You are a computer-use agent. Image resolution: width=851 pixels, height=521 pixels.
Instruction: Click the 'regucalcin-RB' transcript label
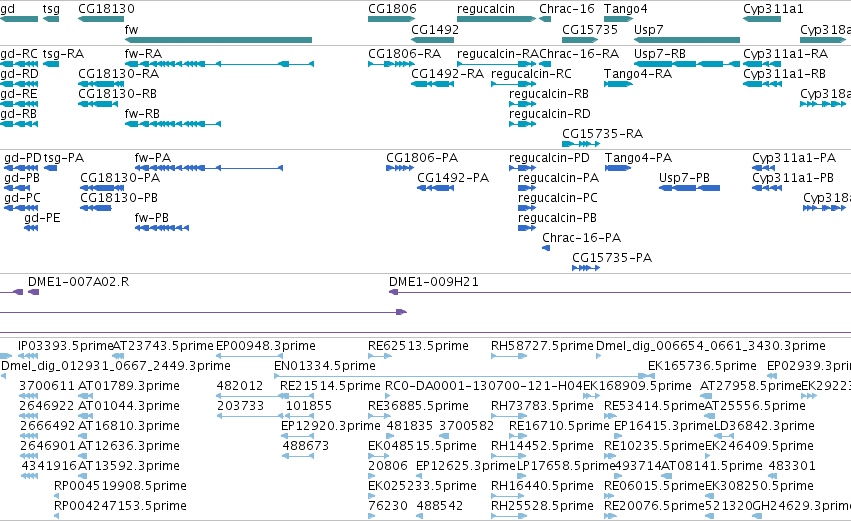point(549,94)
